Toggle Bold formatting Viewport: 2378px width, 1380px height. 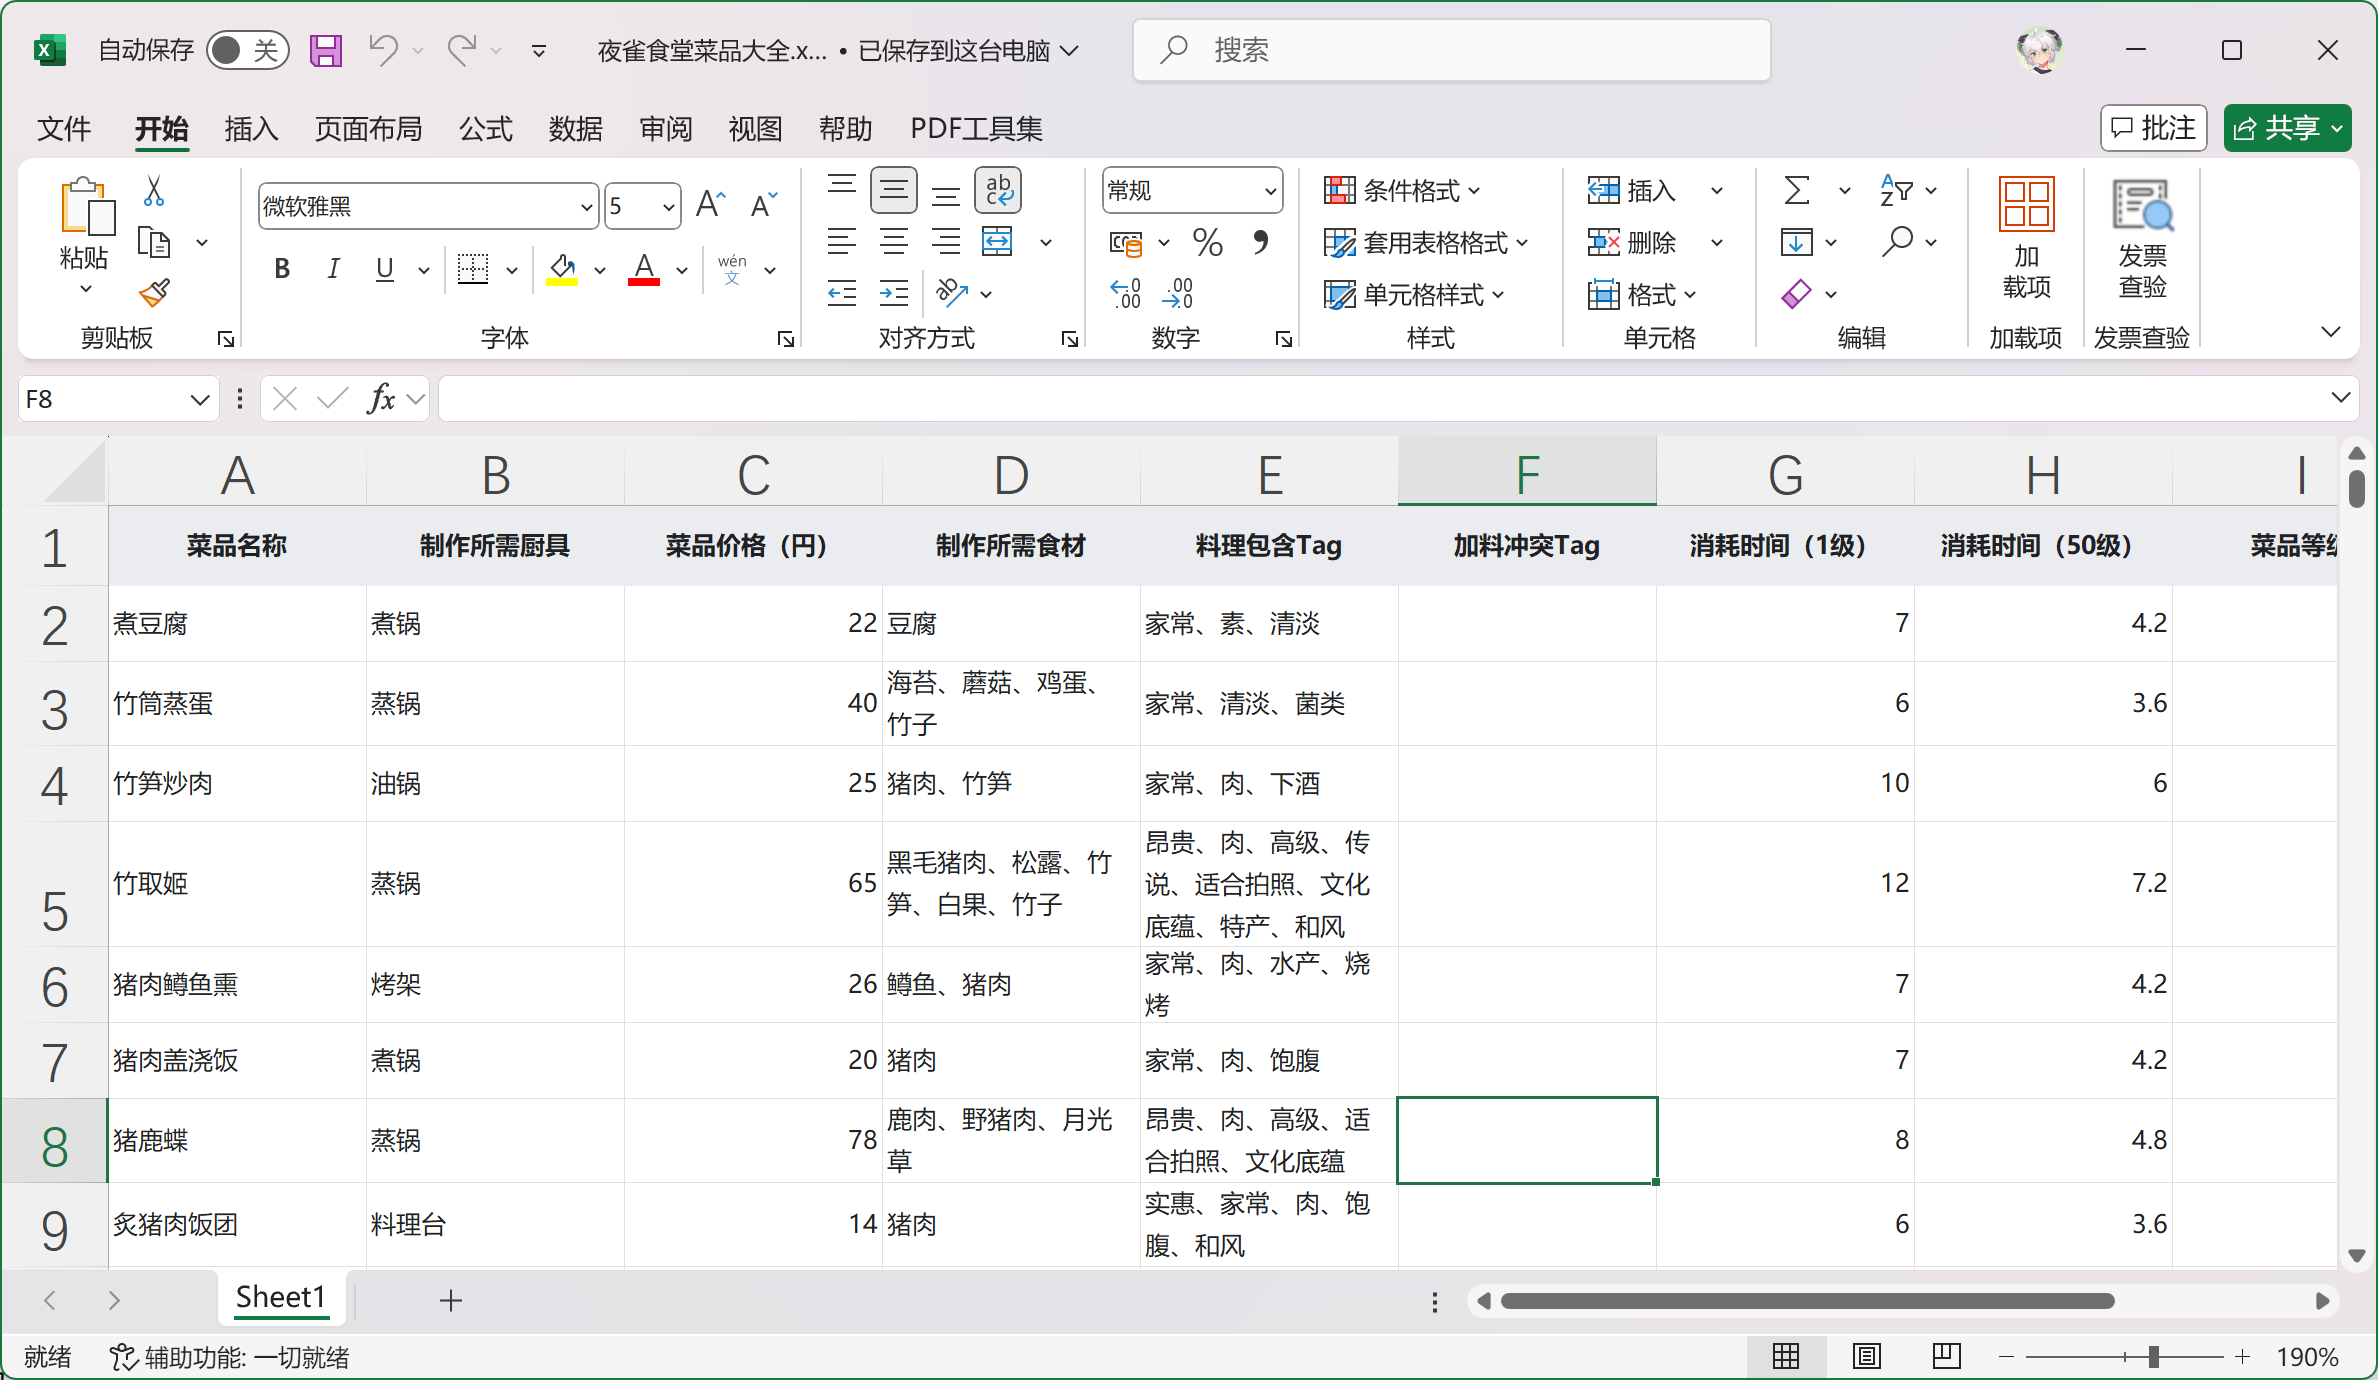(x=282, y=269)
